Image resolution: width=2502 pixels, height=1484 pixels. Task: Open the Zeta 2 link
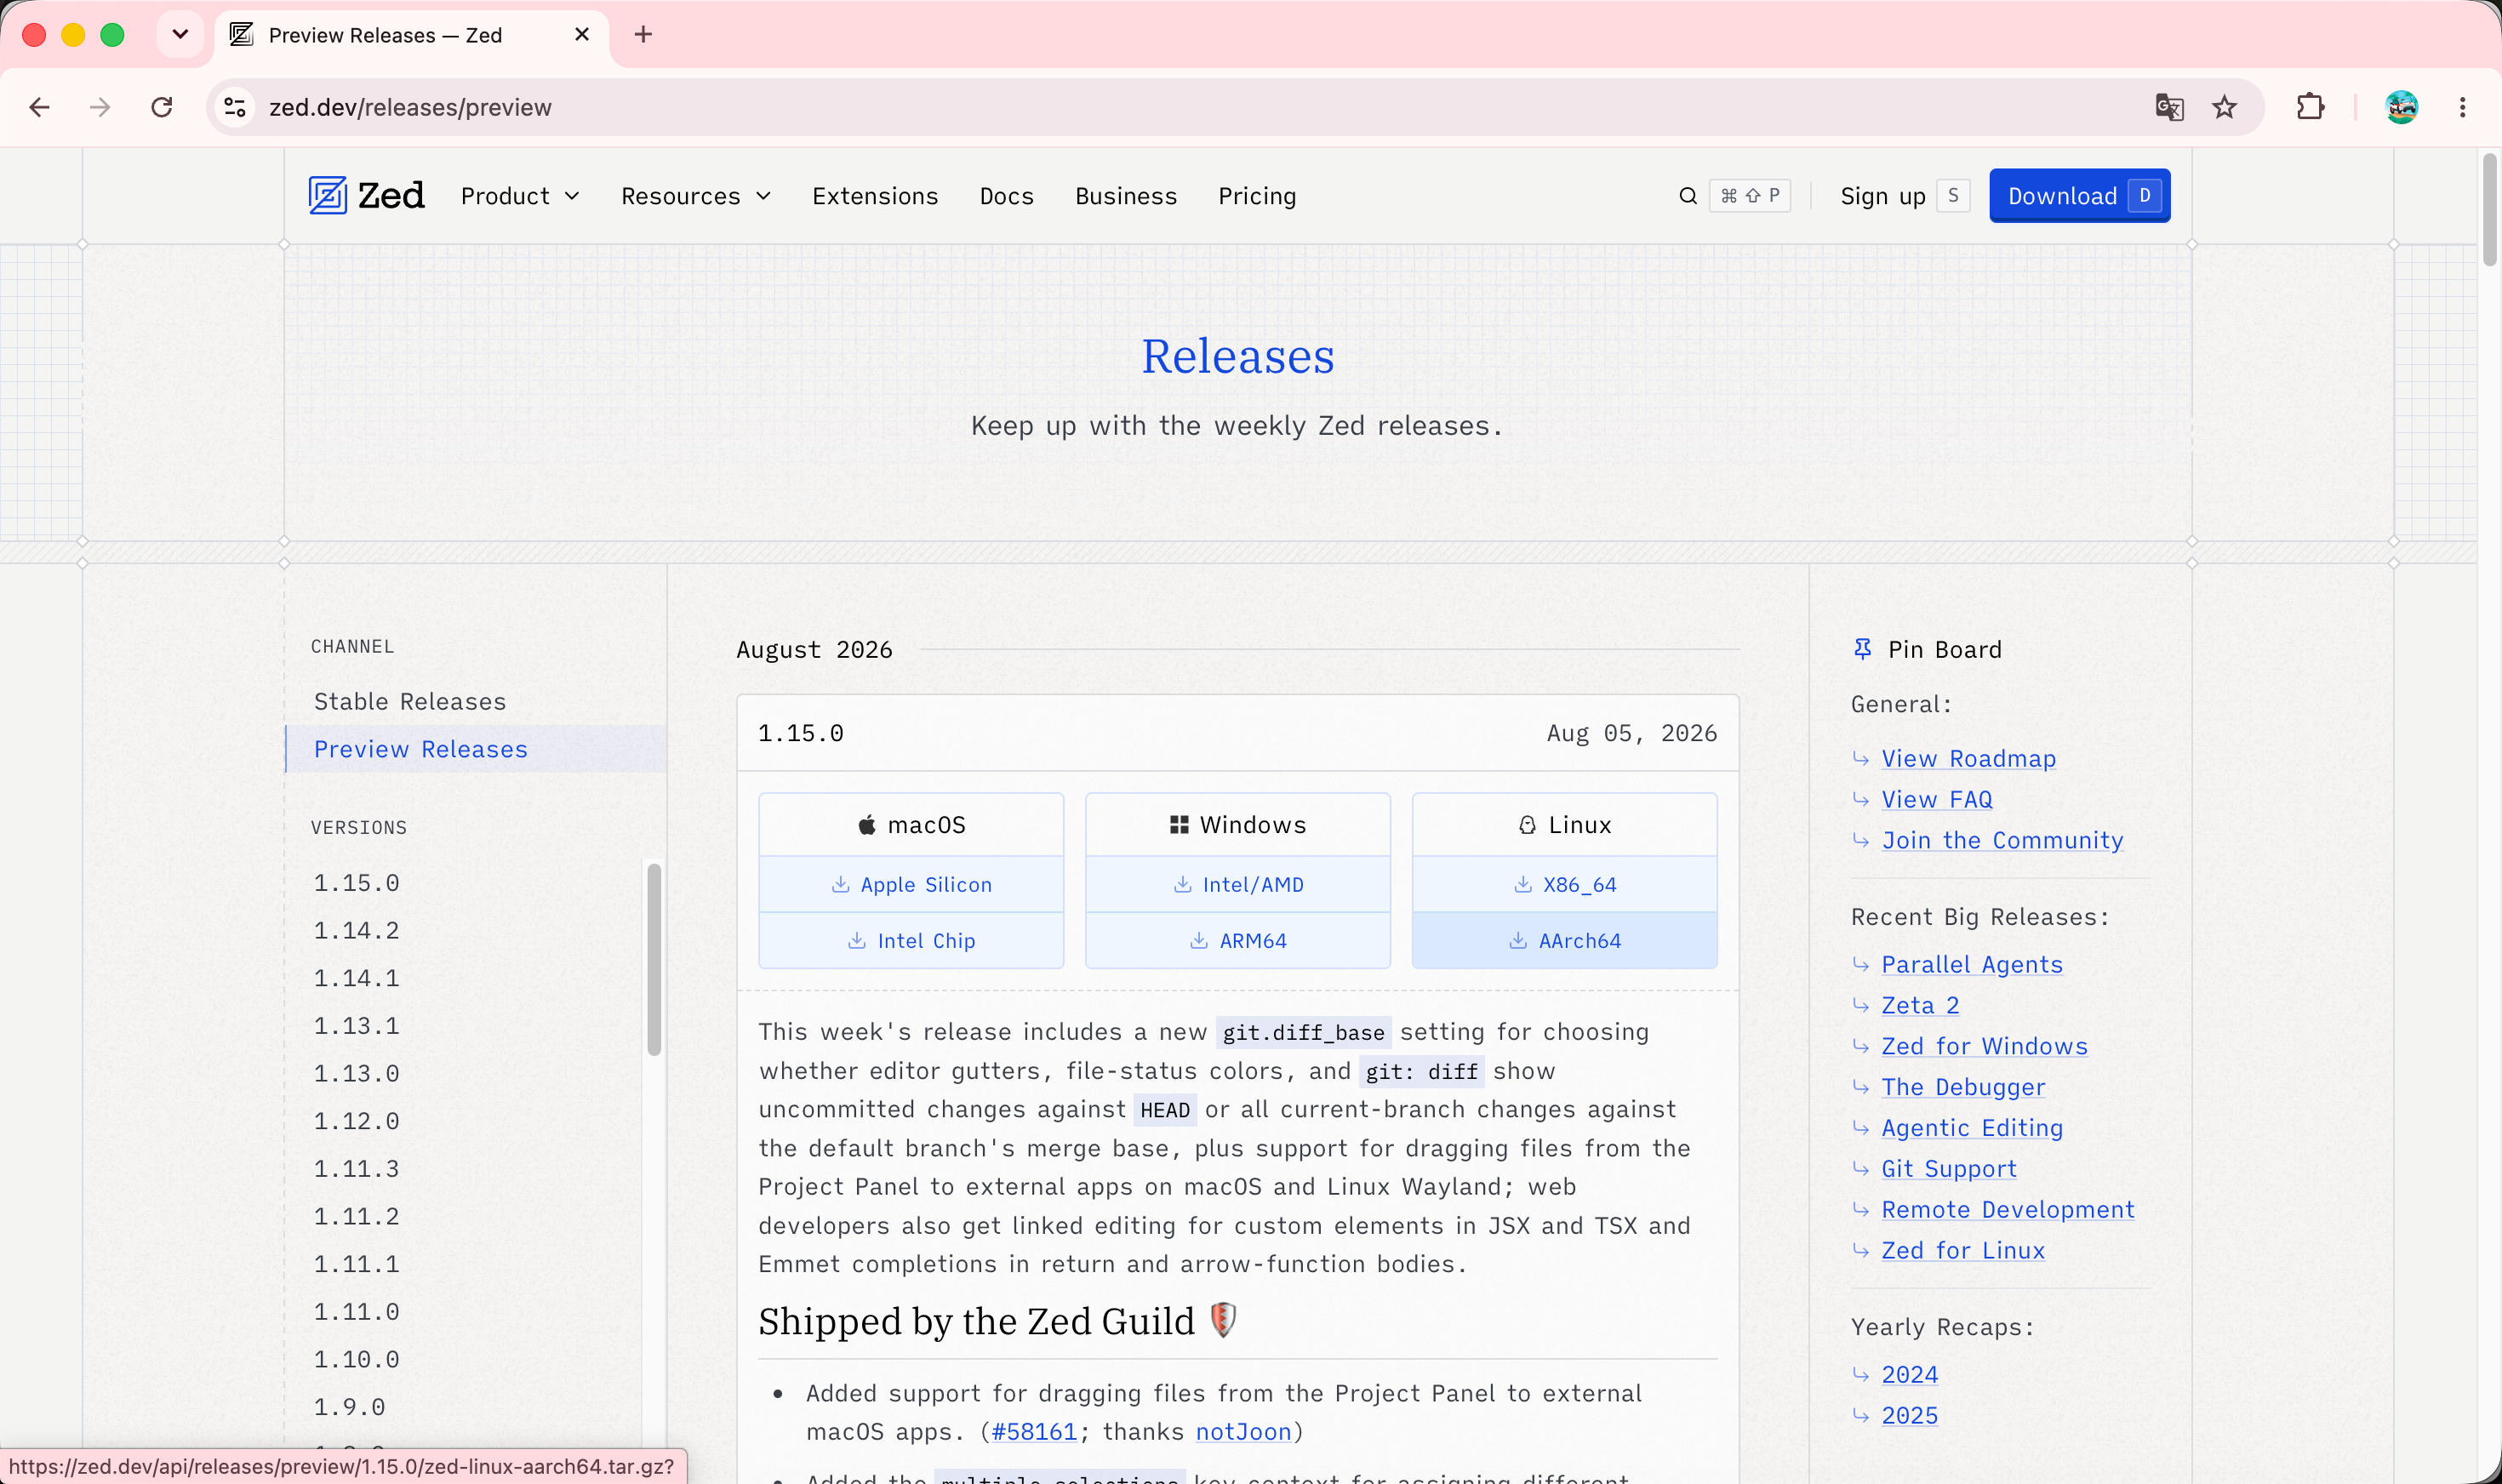tap(1920, 1006)
